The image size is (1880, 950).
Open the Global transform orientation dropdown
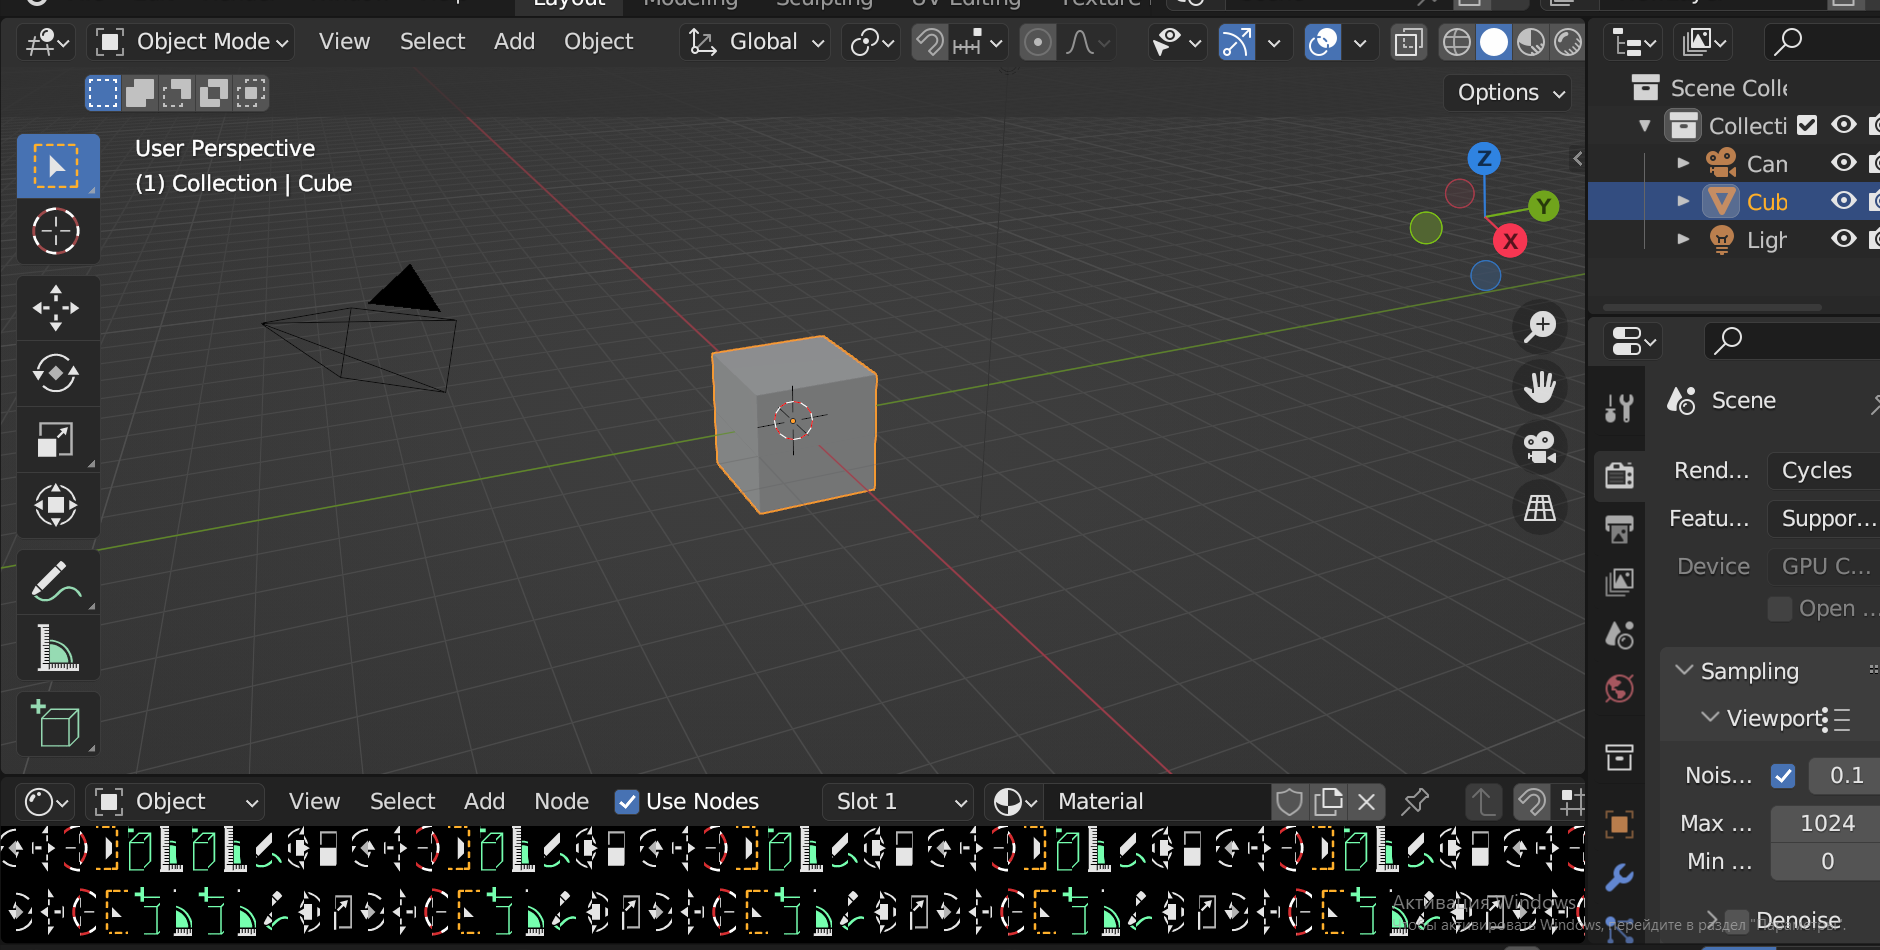pos(755,42)
